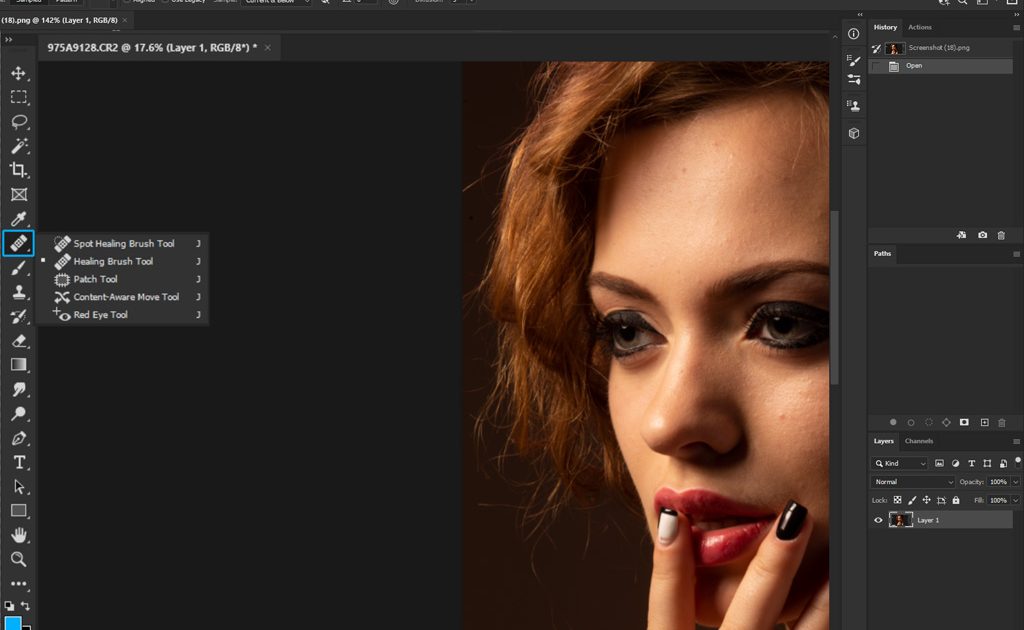This screenshot has width=1024, height=630.
Task: Select the Frame tool
Action: point(18,195)
